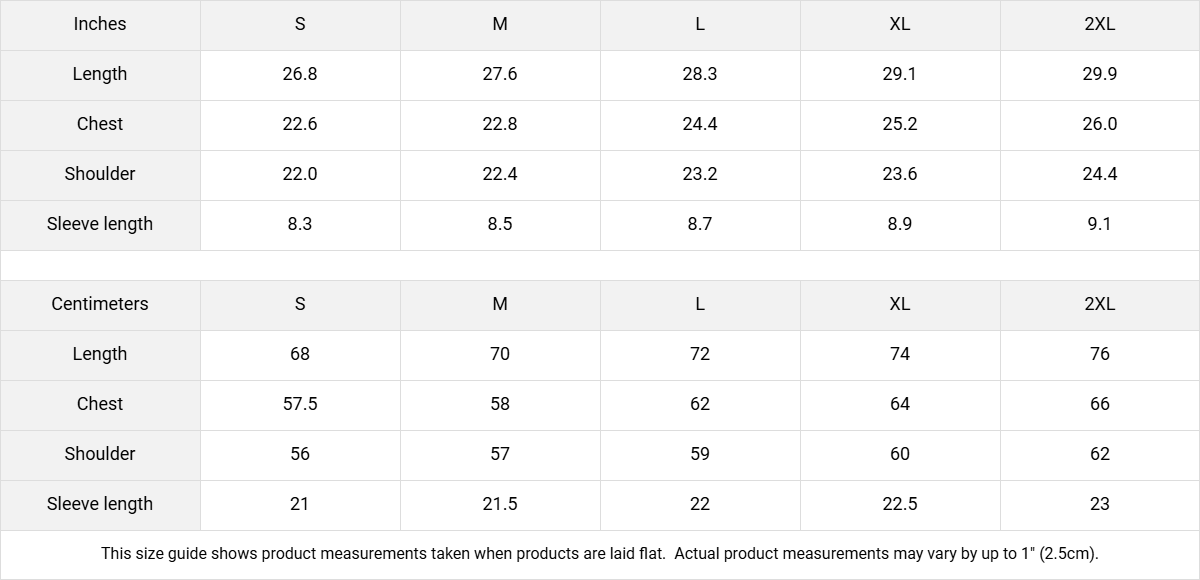Click the M sleeve length value 21.5
The image size is (1200, 580).
point(500,505)
